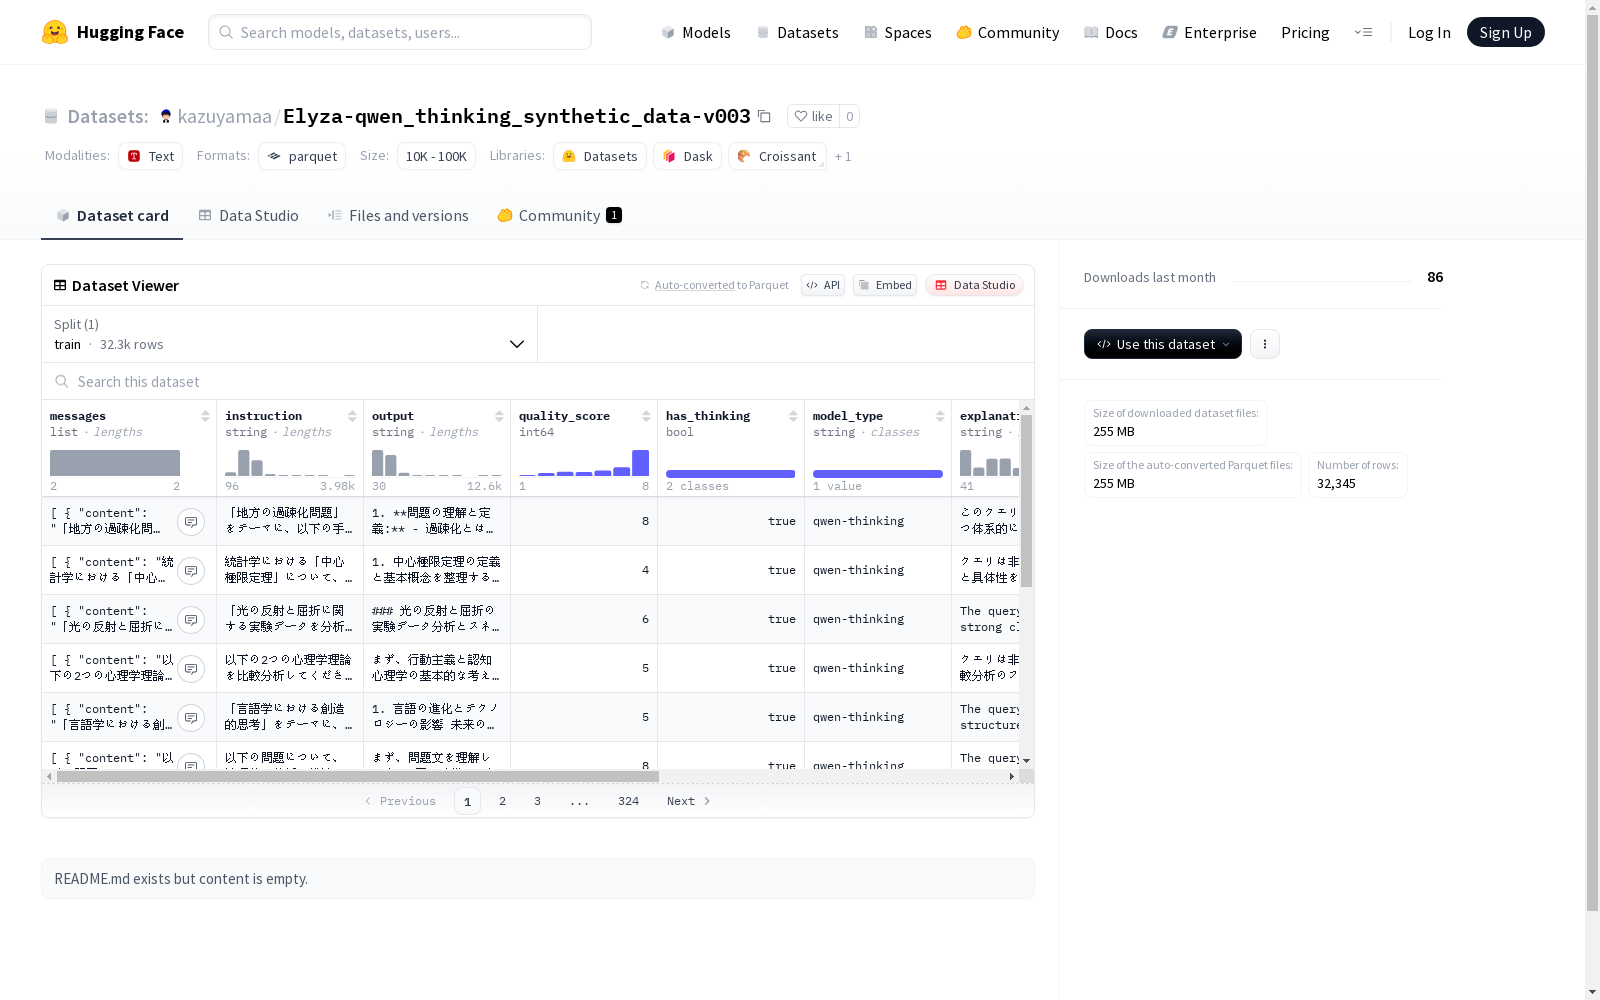Click the API button in Dataset Viewer

tap(823, 285)
